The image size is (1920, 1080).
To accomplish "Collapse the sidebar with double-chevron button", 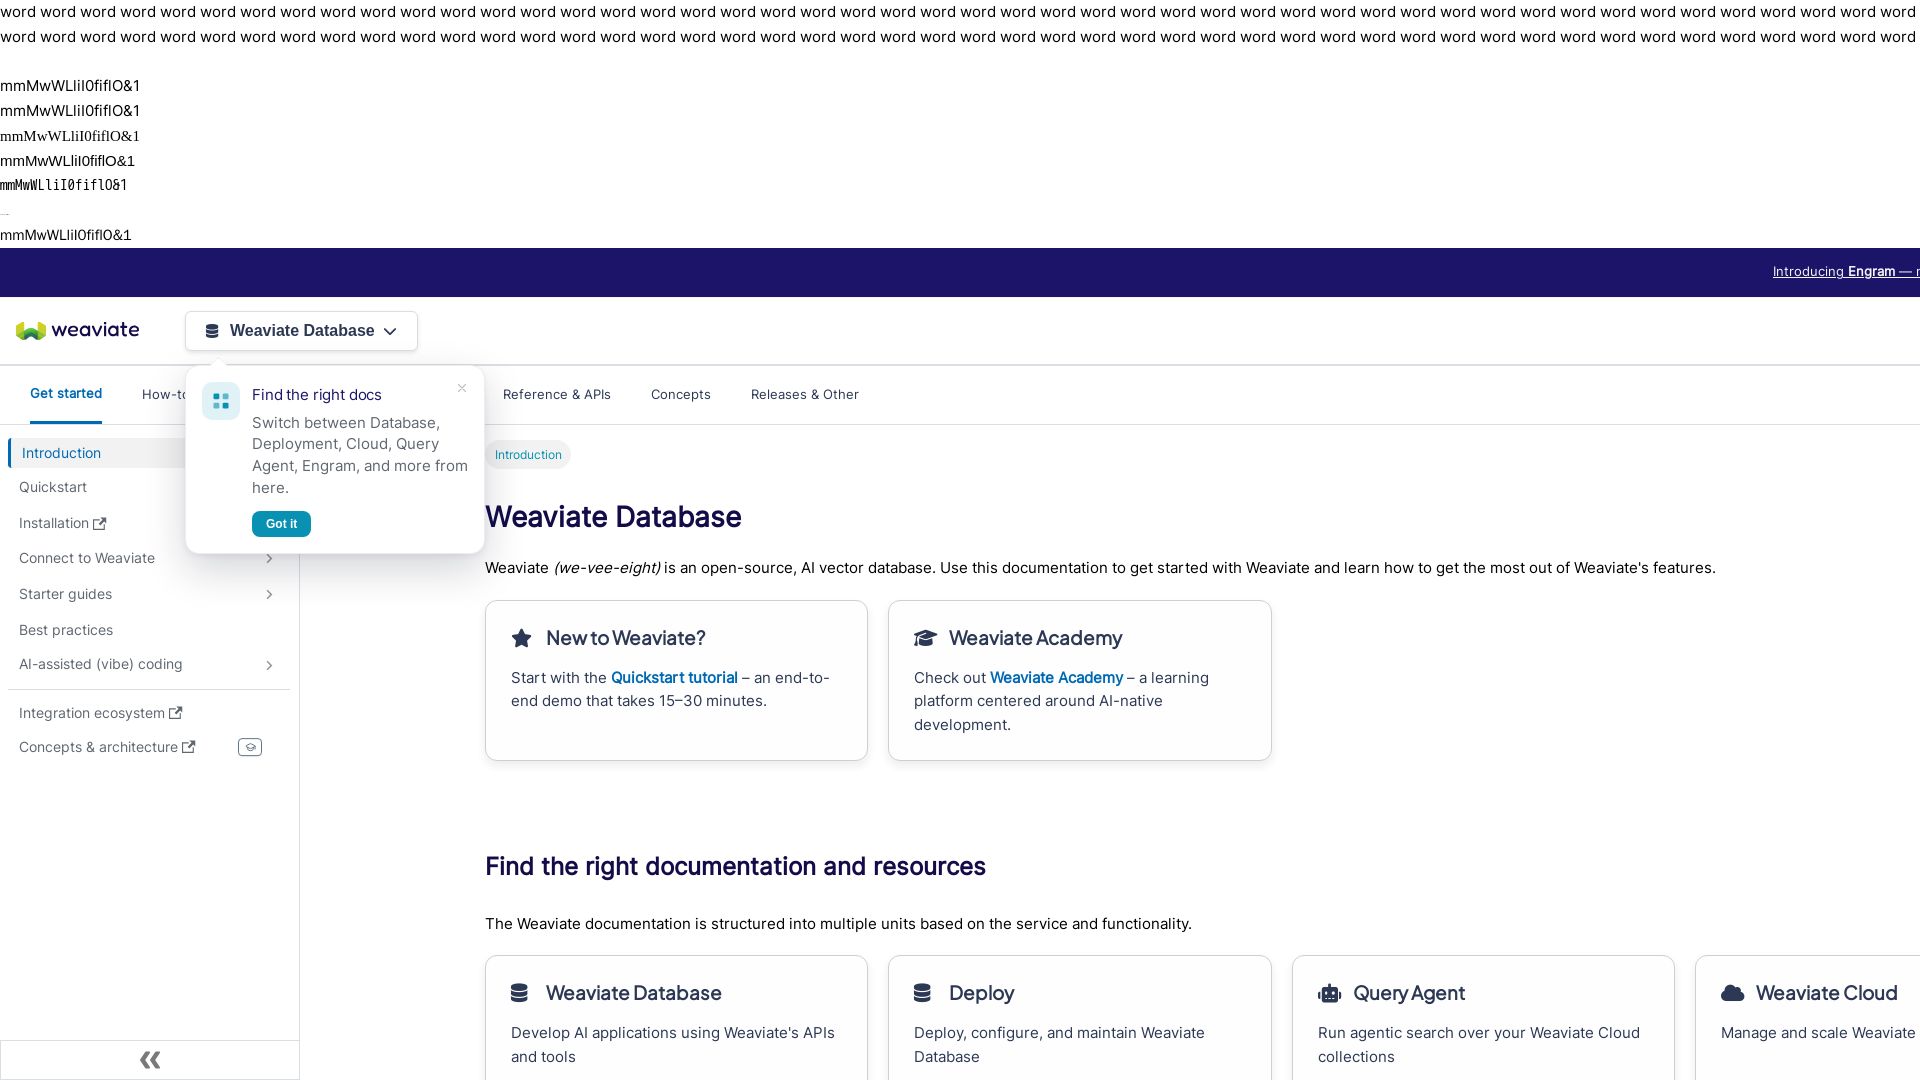I will [150, 1060].
